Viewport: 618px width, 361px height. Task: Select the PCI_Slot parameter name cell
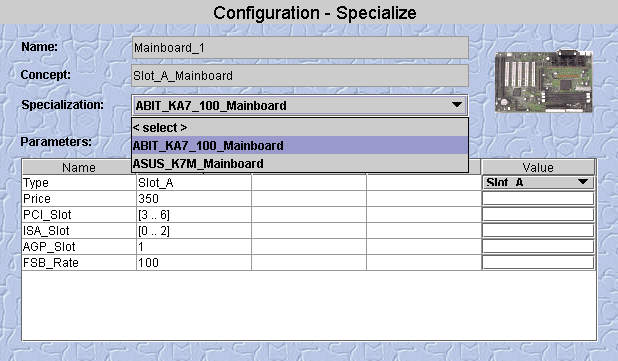coord(79,215)
